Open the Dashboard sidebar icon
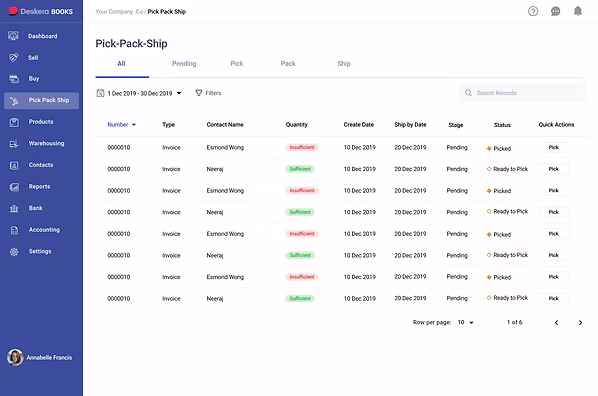 (x=13, y=36)
